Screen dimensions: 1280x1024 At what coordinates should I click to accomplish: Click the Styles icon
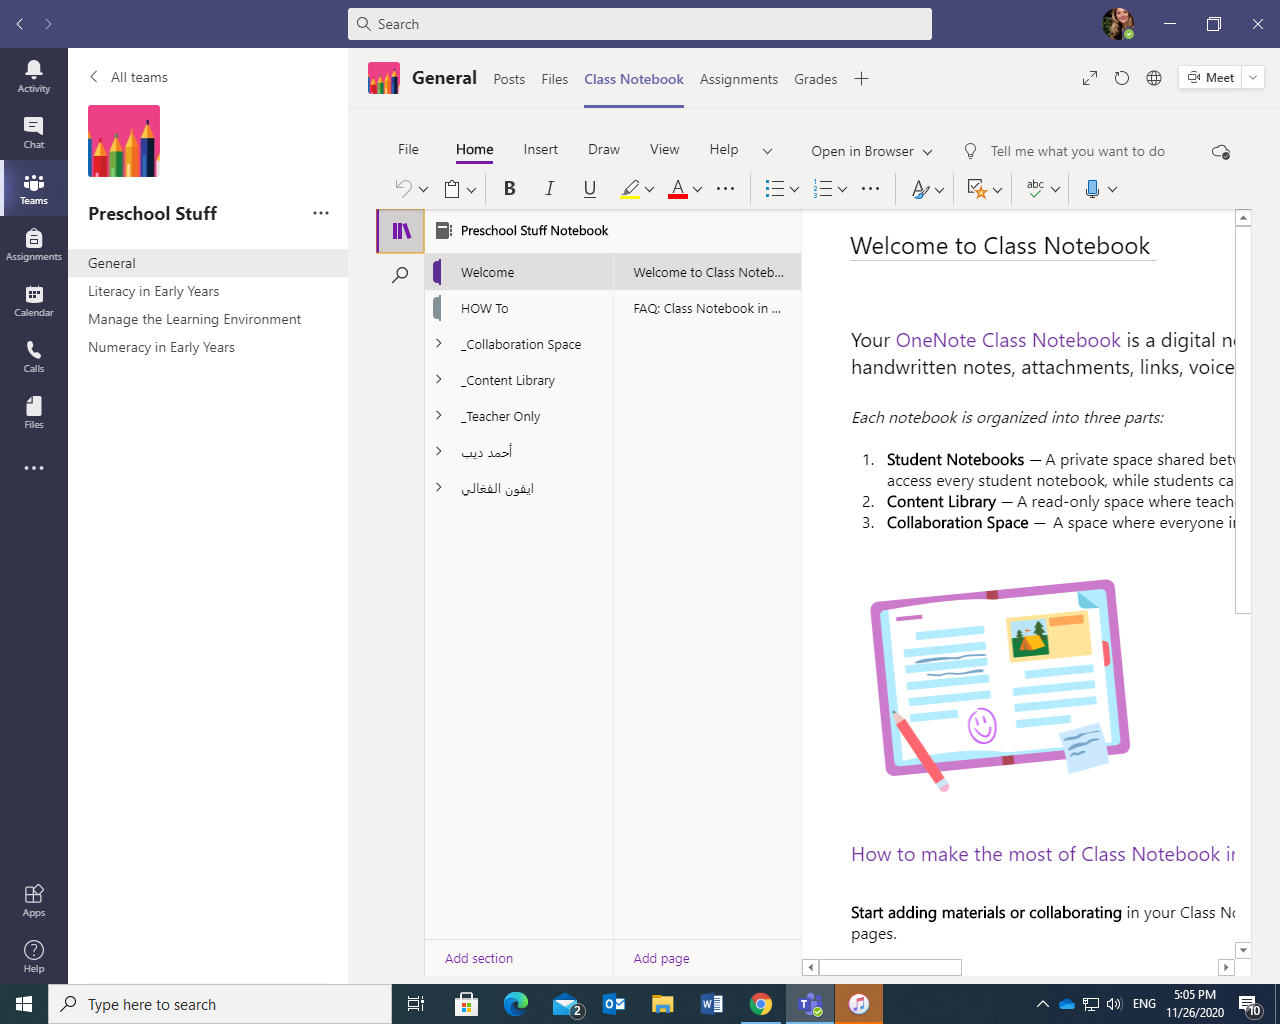click(921, 188)
